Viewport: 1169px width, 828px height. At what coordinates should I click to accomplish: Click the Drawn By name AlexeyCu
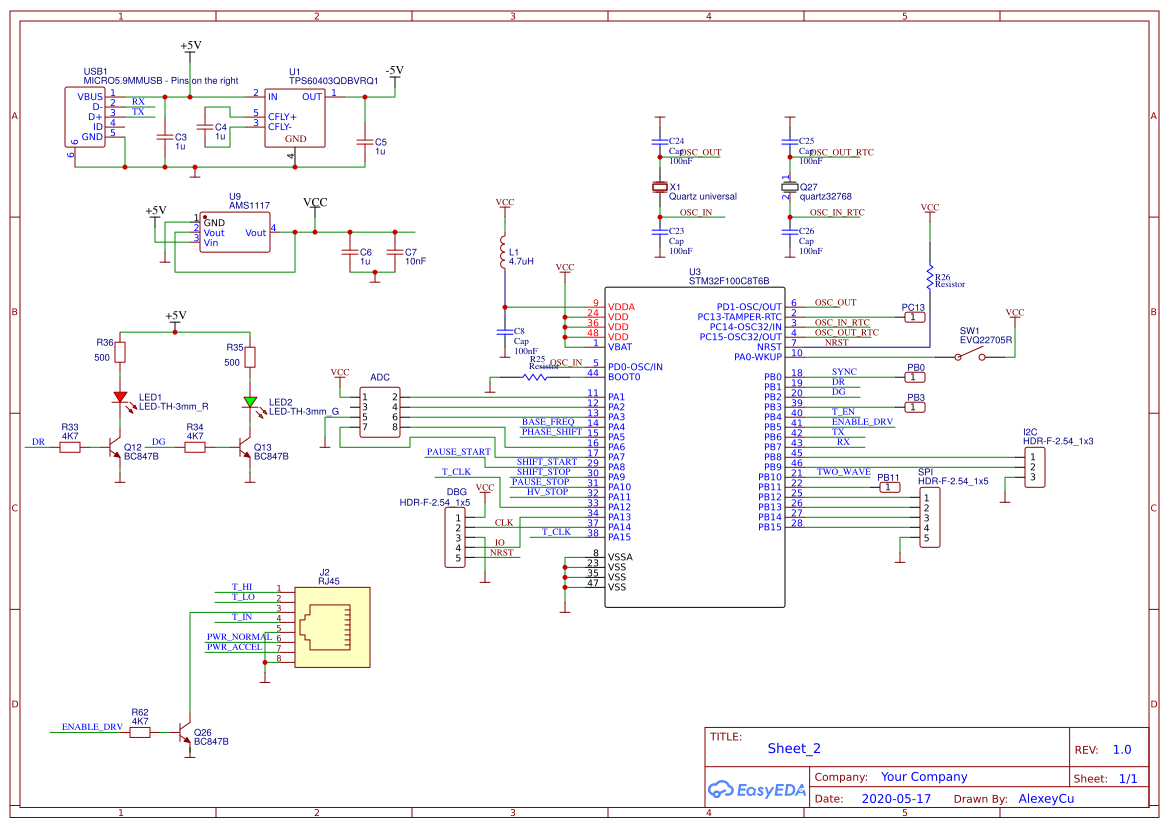pos(1047,798)
